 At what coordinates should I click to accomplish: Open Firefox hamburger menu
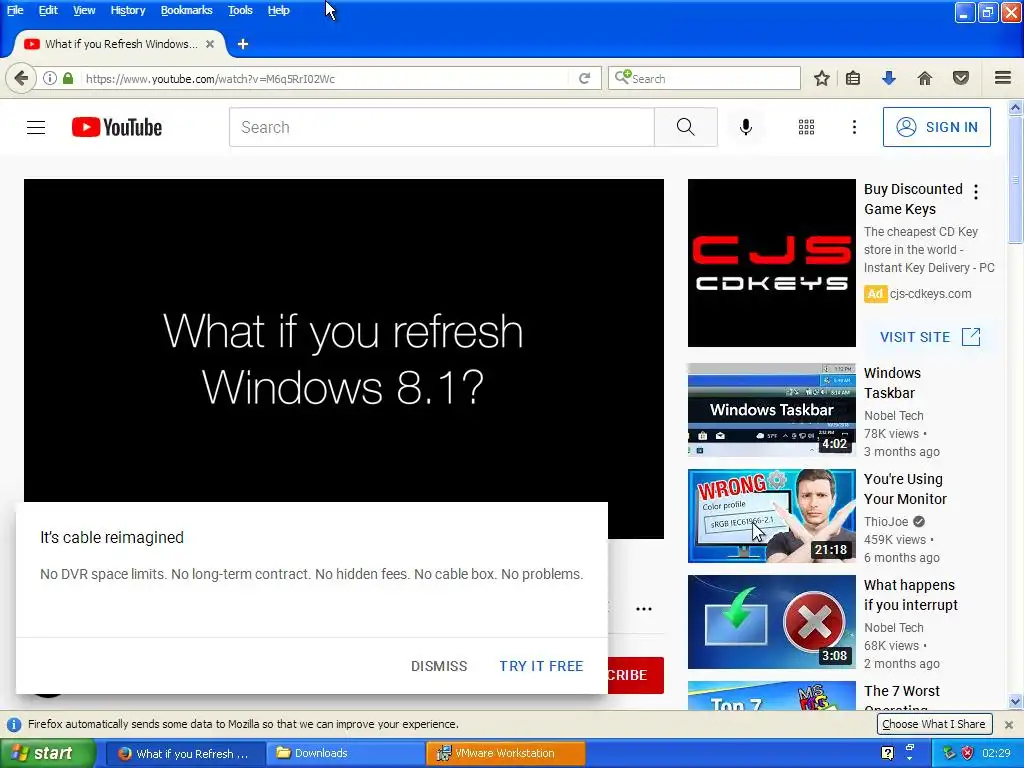(1003, 78)
